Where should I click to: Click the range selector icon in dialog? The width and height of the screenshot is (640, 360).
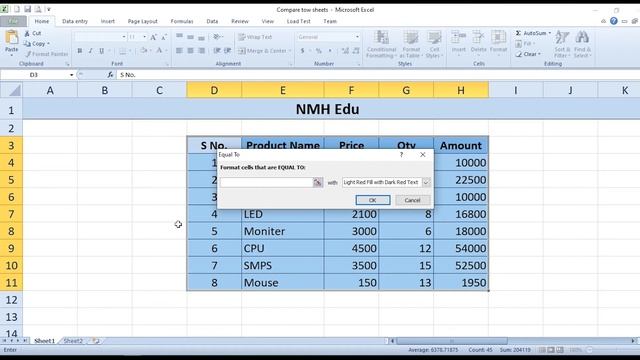pyautogui.click(x=318, y=182)
